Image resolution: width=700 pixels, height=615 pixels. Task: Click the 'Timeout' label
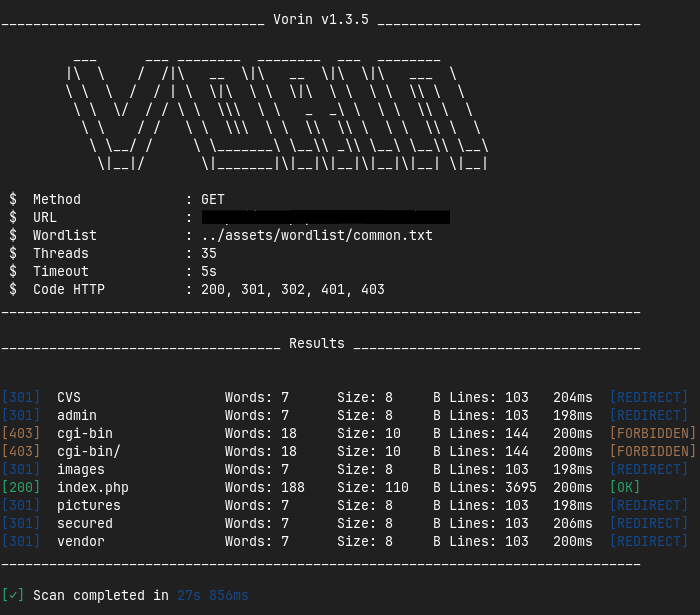tap(61, 271)
